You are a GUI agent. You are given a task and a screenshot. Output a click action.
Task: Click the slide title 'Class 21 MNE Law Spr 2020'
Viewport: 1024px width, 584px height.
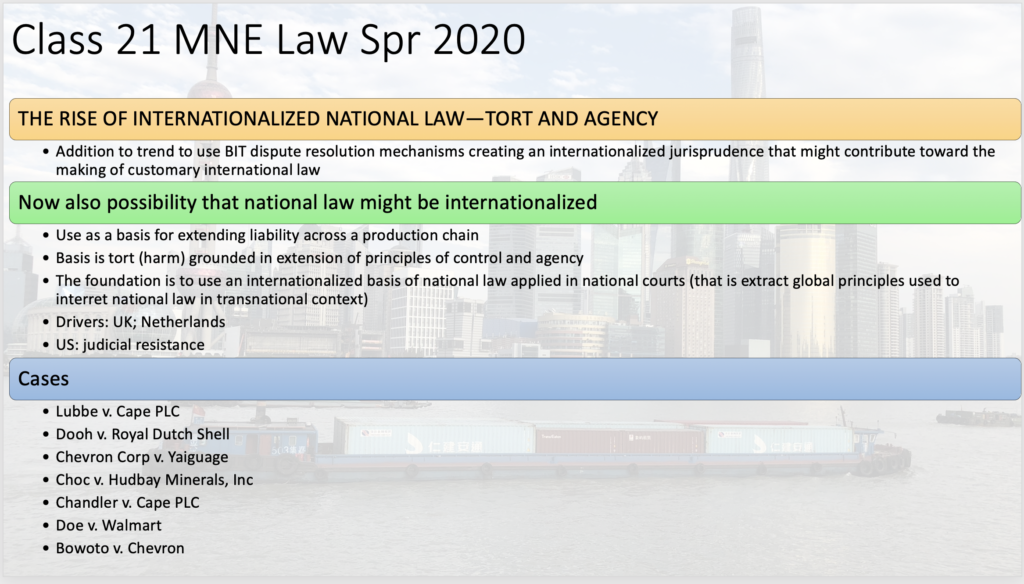[x=268, y=40]
